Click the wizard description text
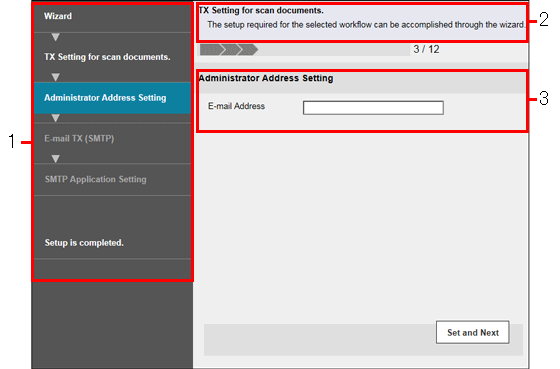This screenshot has height=369, width=560. pos(366,25)
